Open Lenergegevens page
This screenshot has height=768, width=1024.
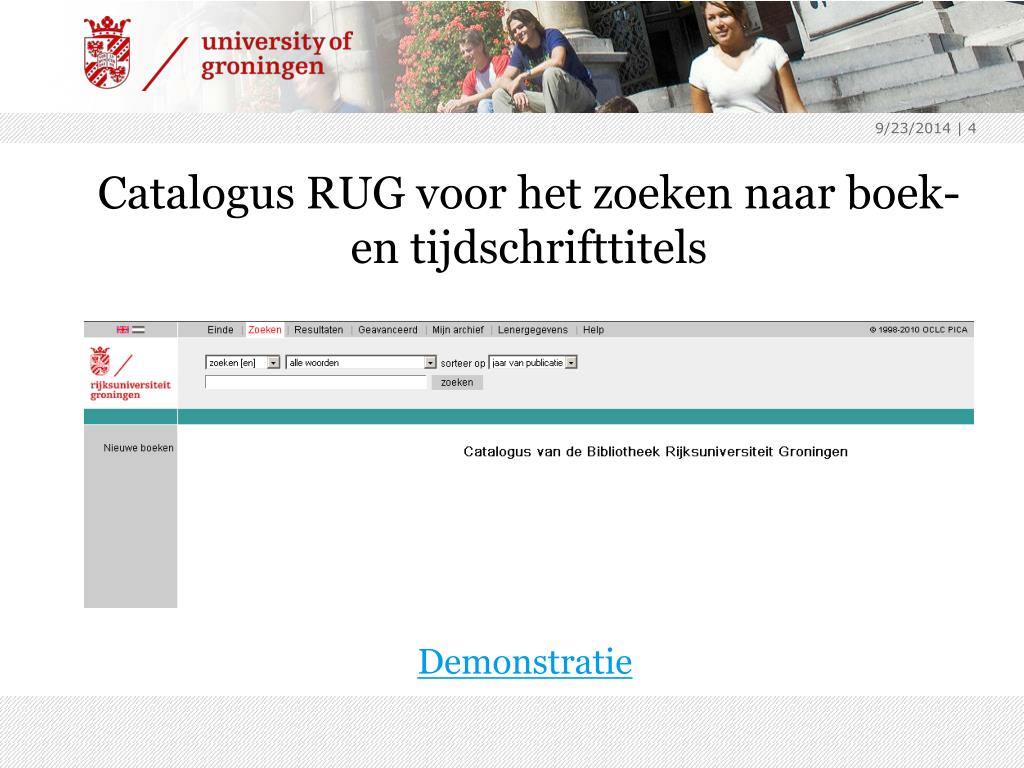click(533, 330)
